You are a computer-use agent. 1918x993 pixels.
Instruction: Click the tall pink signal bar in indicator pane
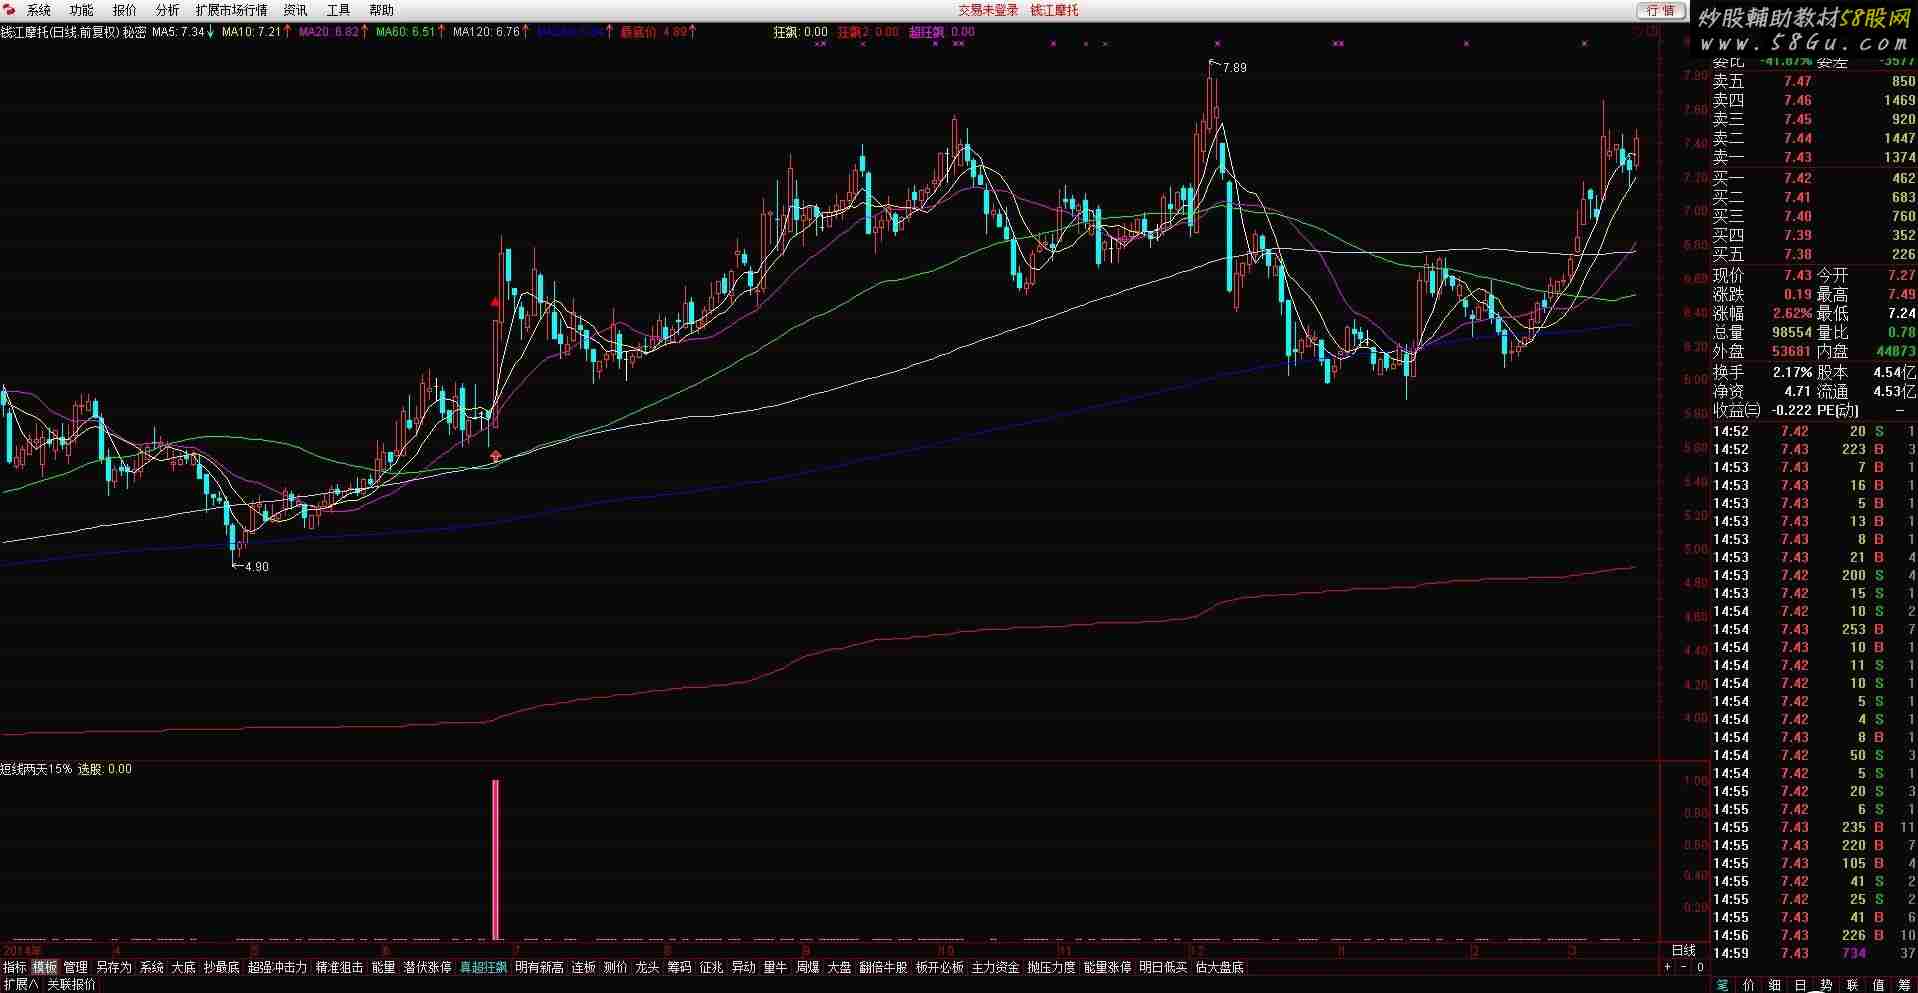495,859
